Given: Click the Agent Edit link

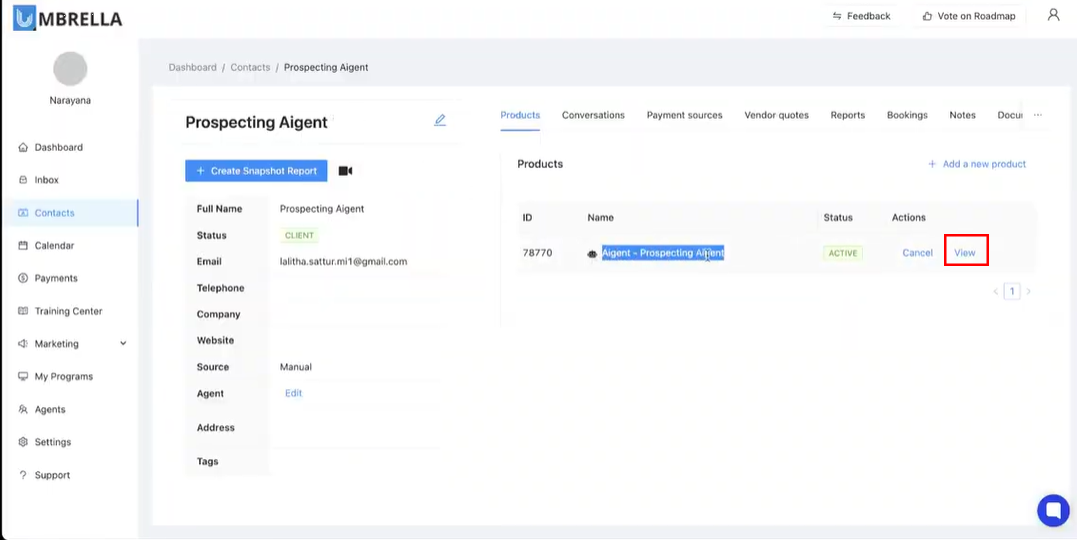Looking at the screenshot, I should point(293,394).
